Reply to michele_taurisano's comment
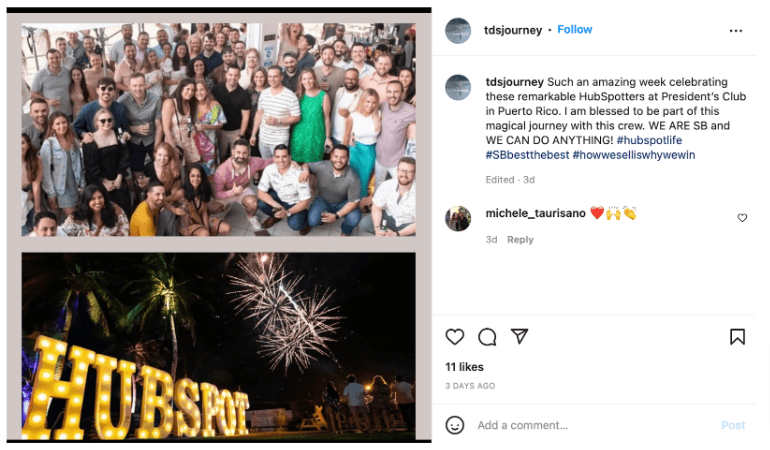Screen dimensions: 770x450 pos(520,240)
